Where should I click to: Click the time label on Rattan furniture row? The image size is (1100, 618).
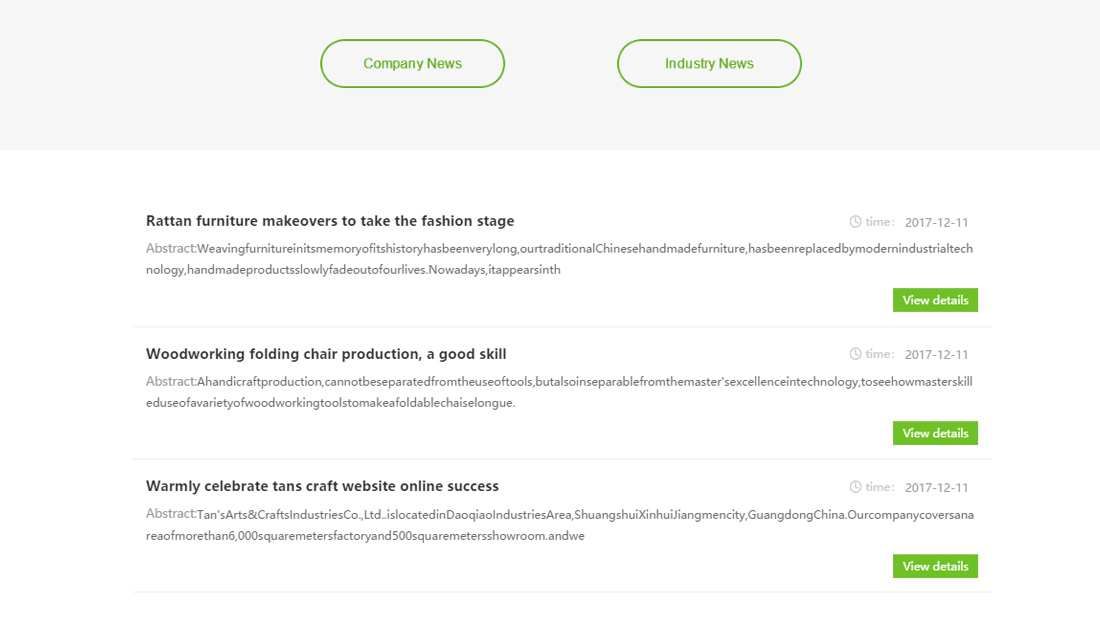pyautogui.click(x=880, y=222)
